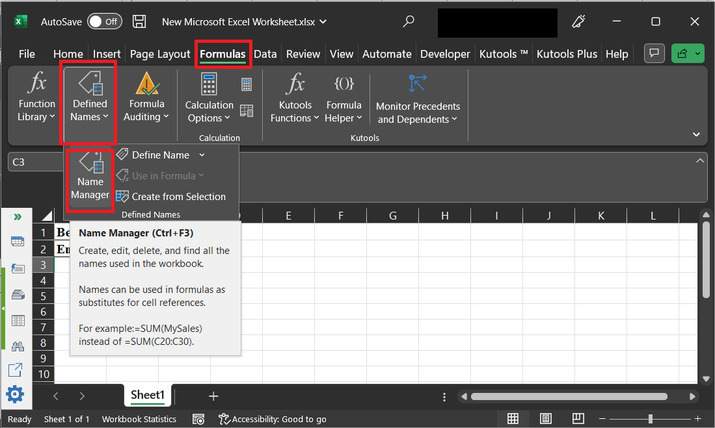Click the external-link sidebar icon
Image resolution: width=715 pixels, height=428 pixels.
click(16, 370)
